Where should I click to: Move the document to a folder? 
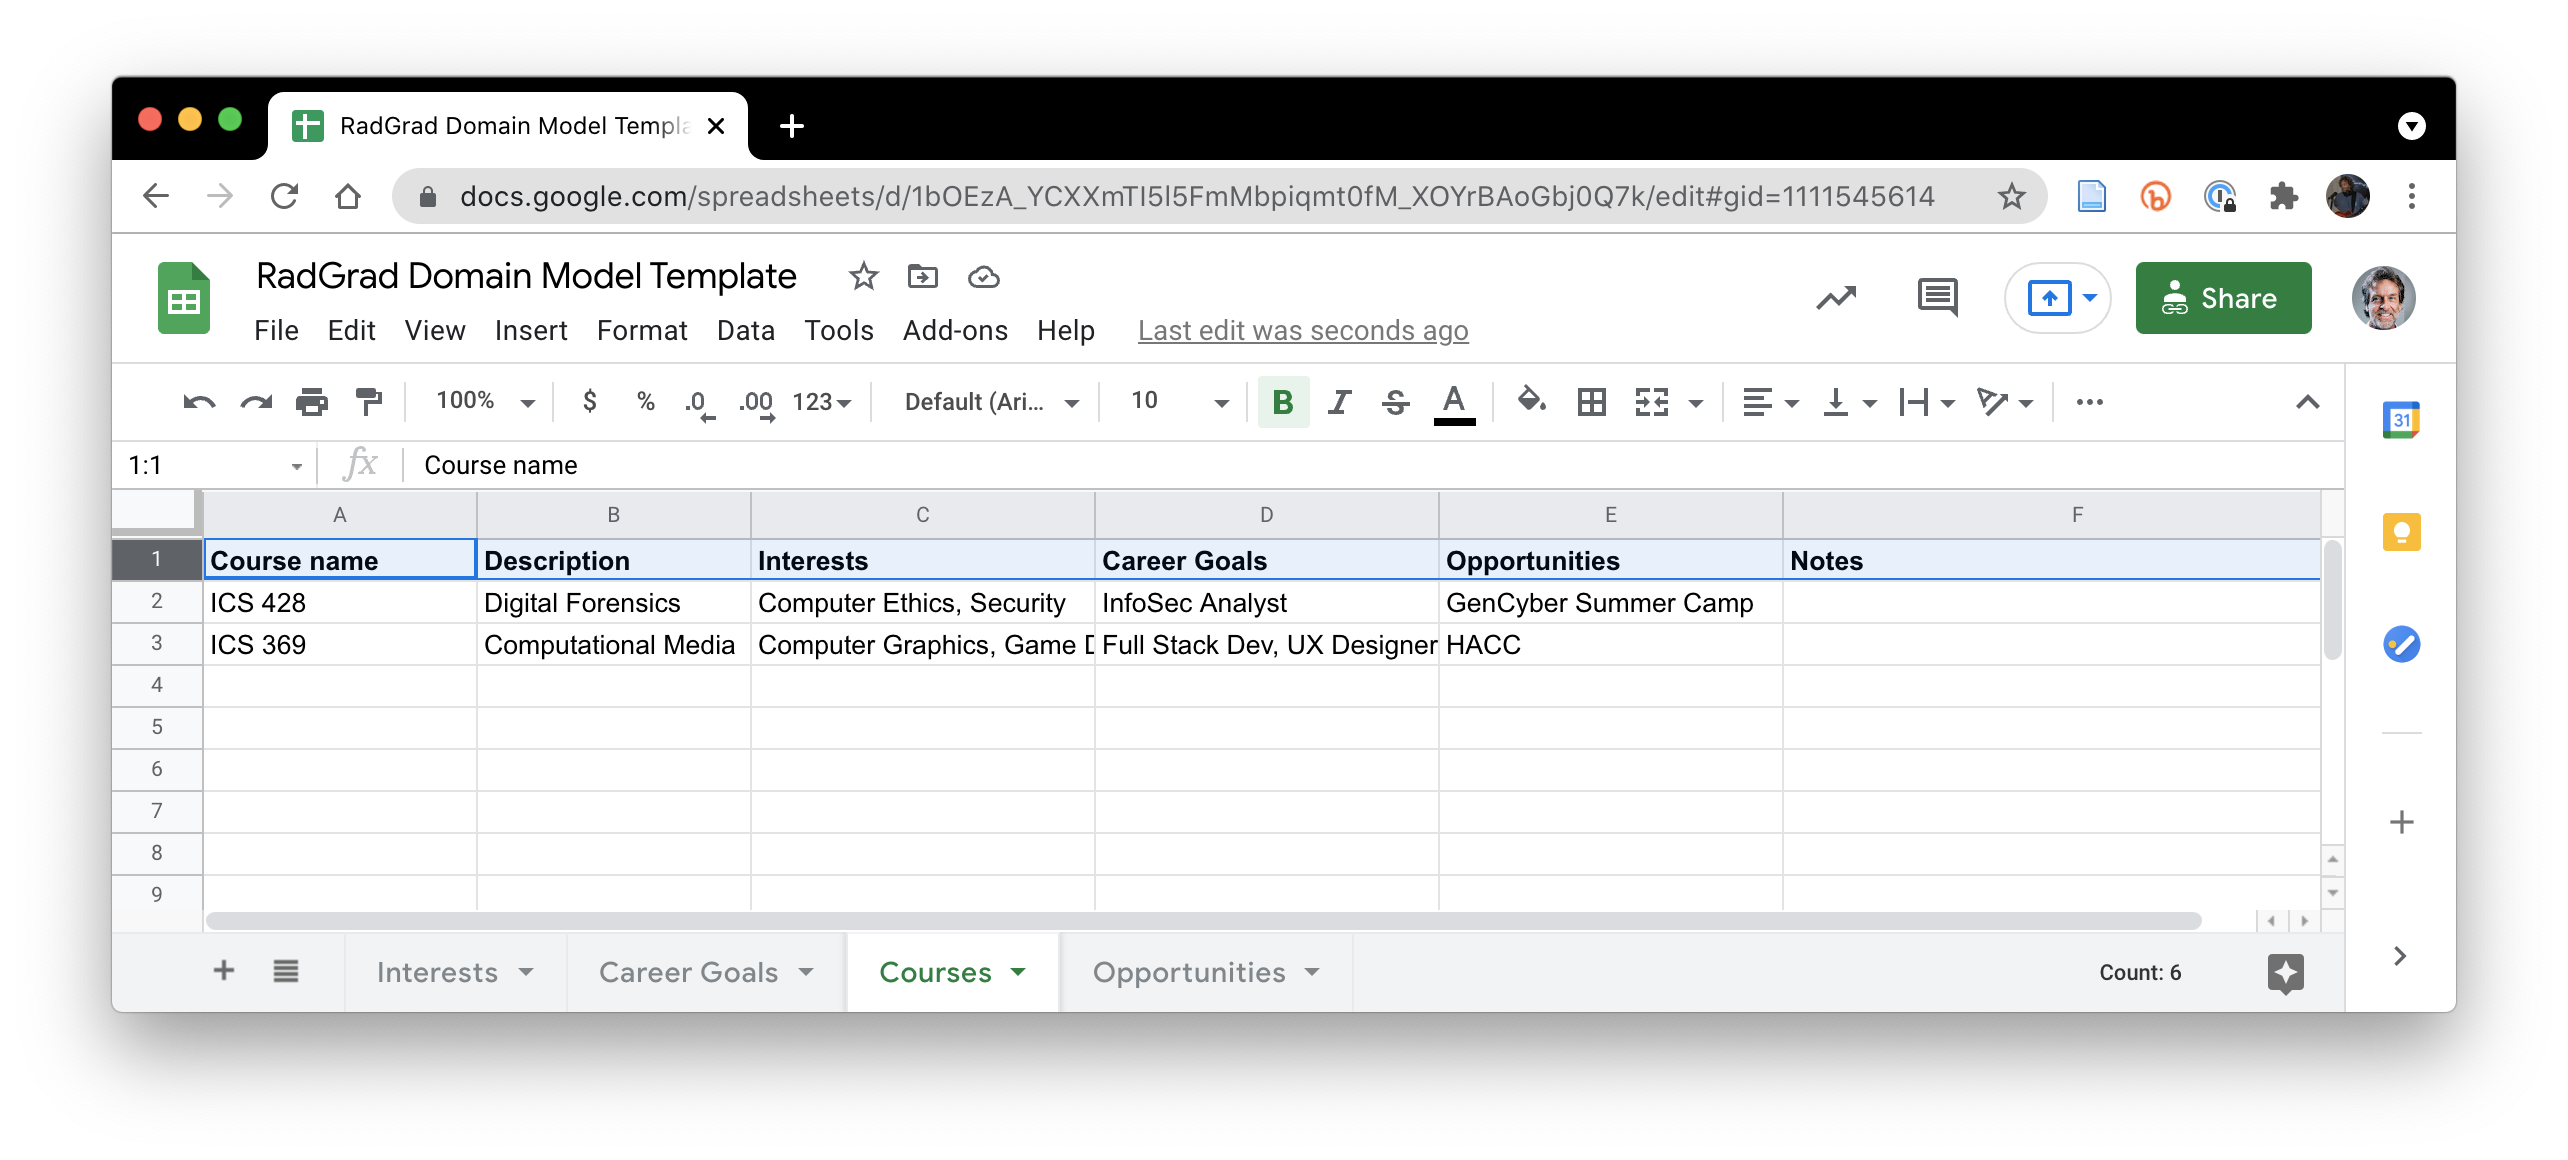tap(922, 276)
